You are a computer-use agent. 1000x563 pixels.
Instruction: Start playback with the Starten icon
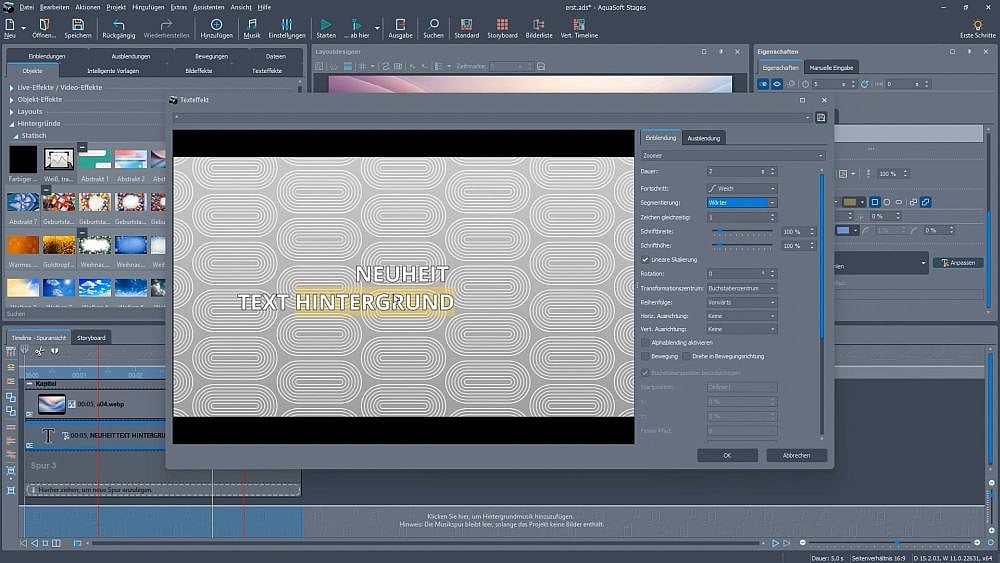click(x=326, y=24)
